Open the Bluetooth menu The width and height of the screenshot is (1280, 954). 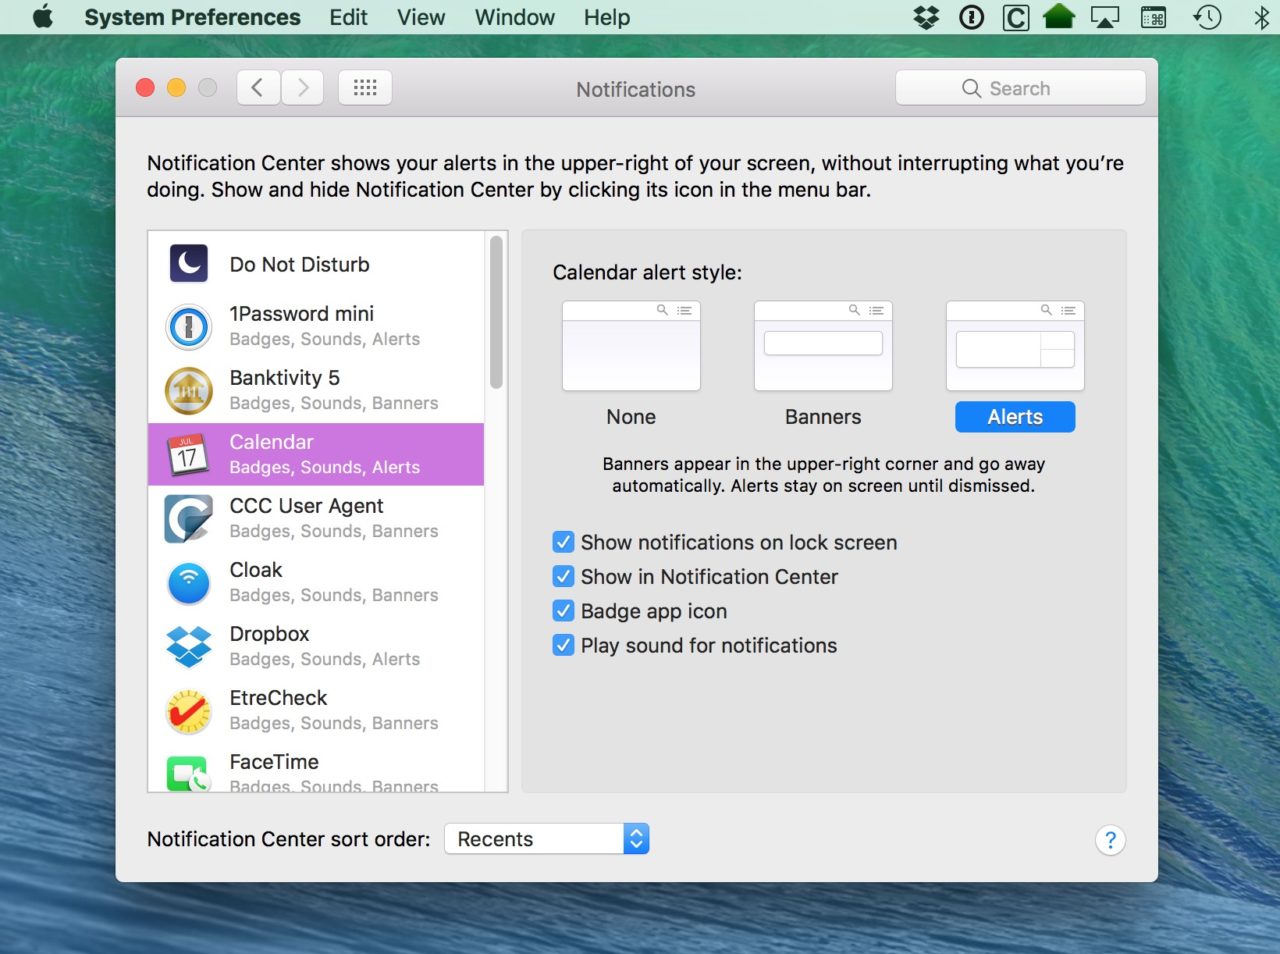pyautogui.click(x=1261, y=17)
